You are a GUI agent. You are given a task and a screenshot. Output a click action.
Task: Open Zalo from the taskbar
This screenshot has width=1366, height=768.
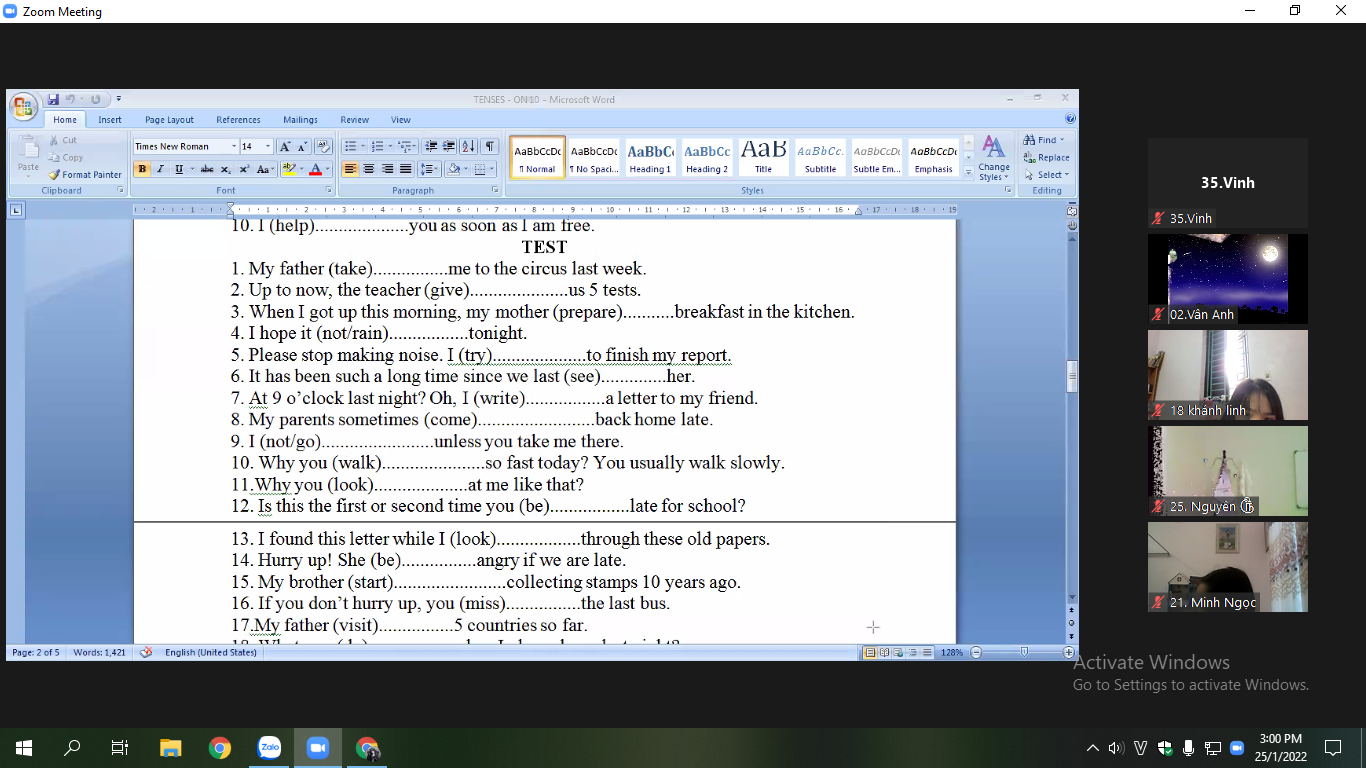(x=269, y=748)
